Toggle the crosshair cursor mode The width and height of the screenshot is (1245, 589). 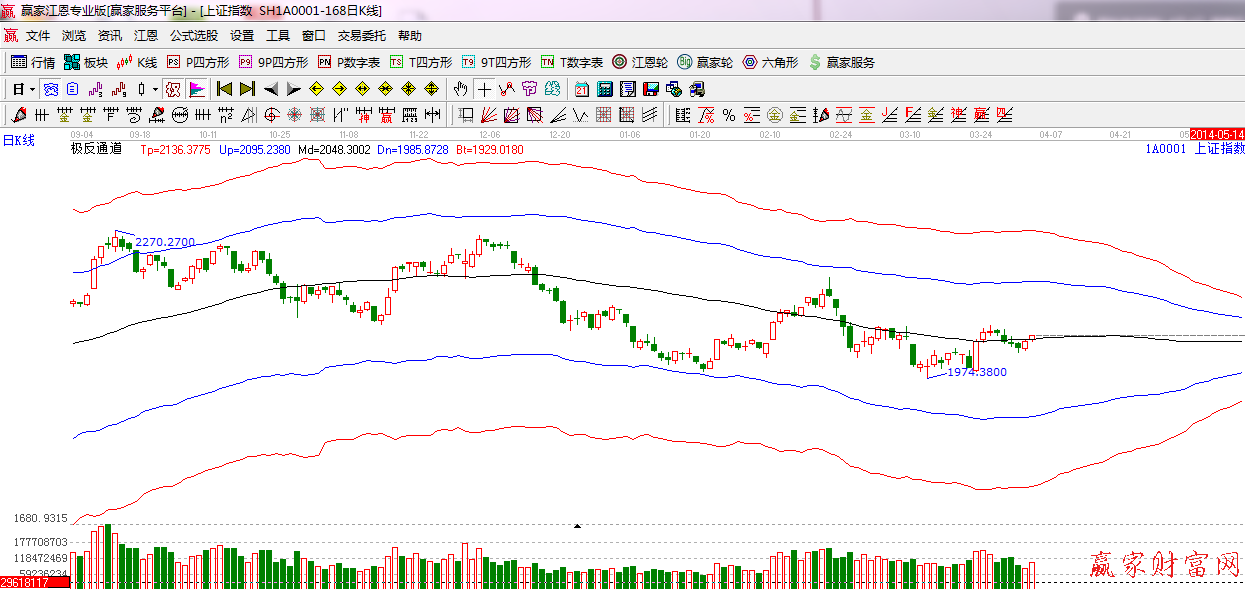[x=484, y=89]
